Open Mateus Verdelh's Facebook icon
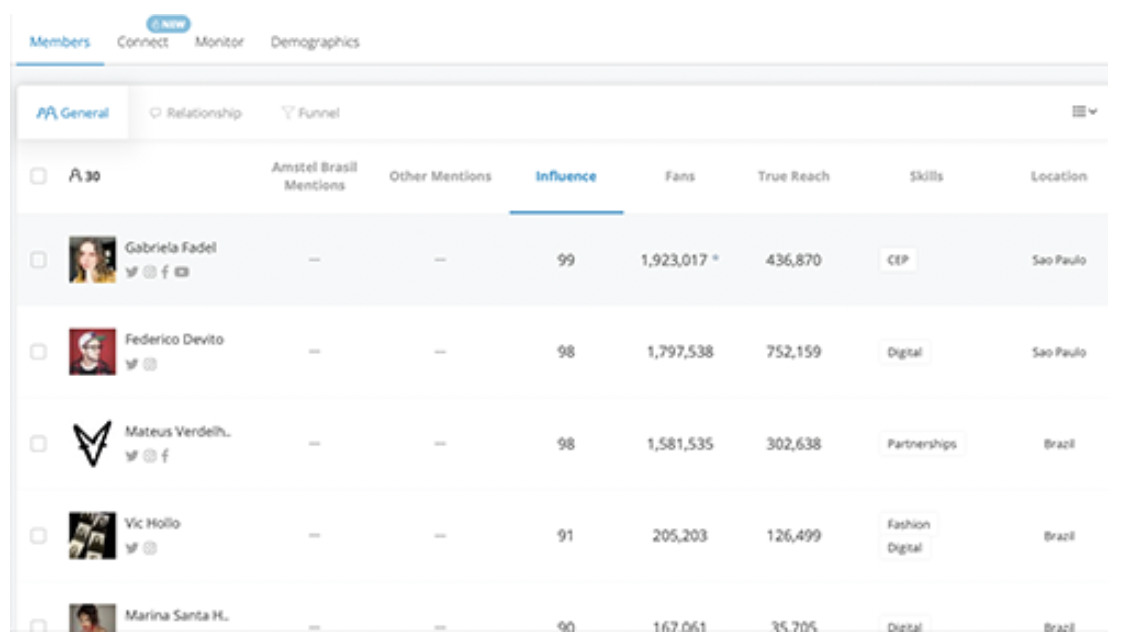Screen dimensions: 1134x638 coord(165,456)
